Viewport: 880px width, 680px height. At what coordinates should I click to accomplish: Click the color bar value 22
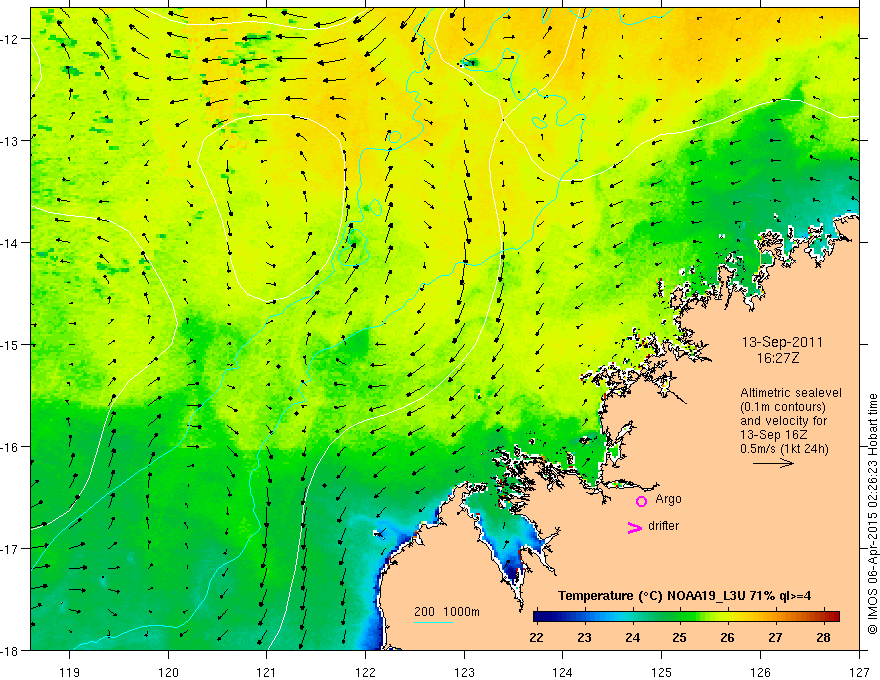click(x=537, y=637)
